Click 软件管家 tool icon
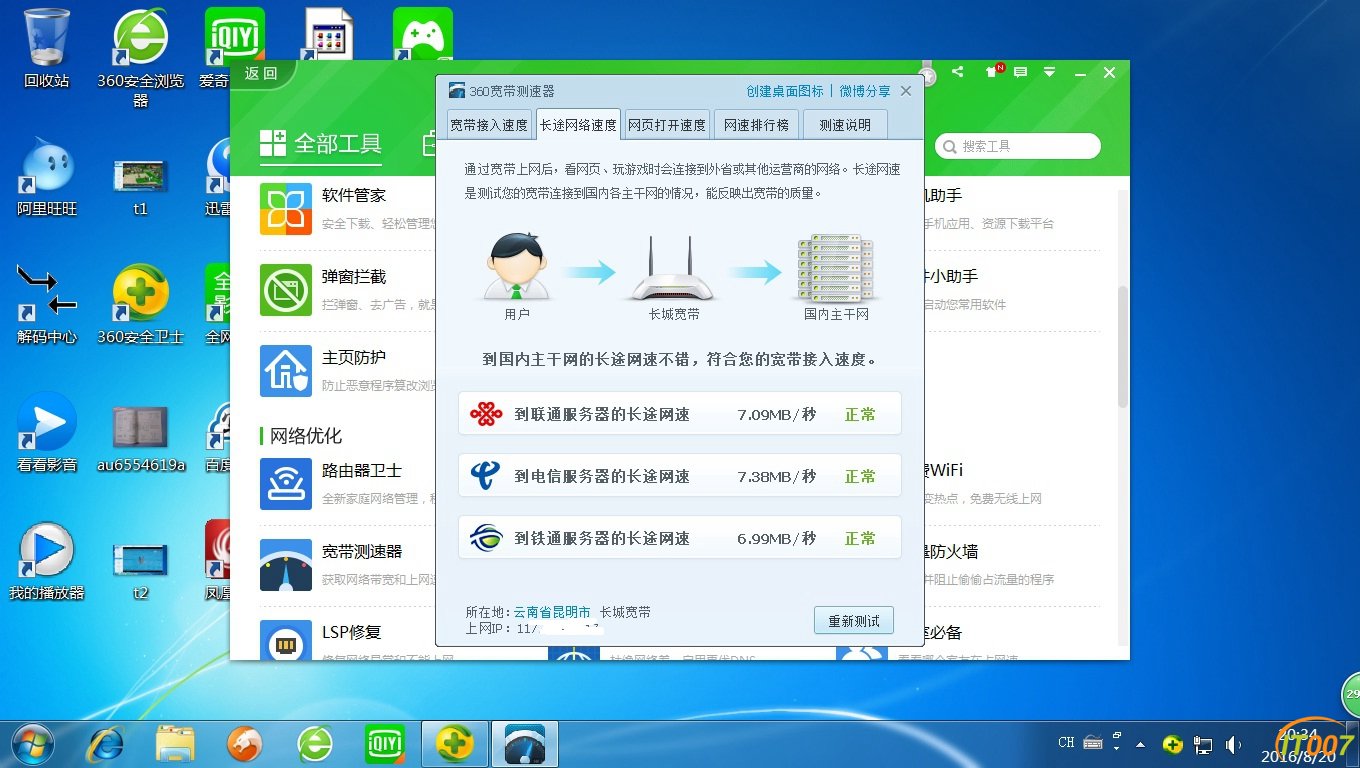 point(286,208)
